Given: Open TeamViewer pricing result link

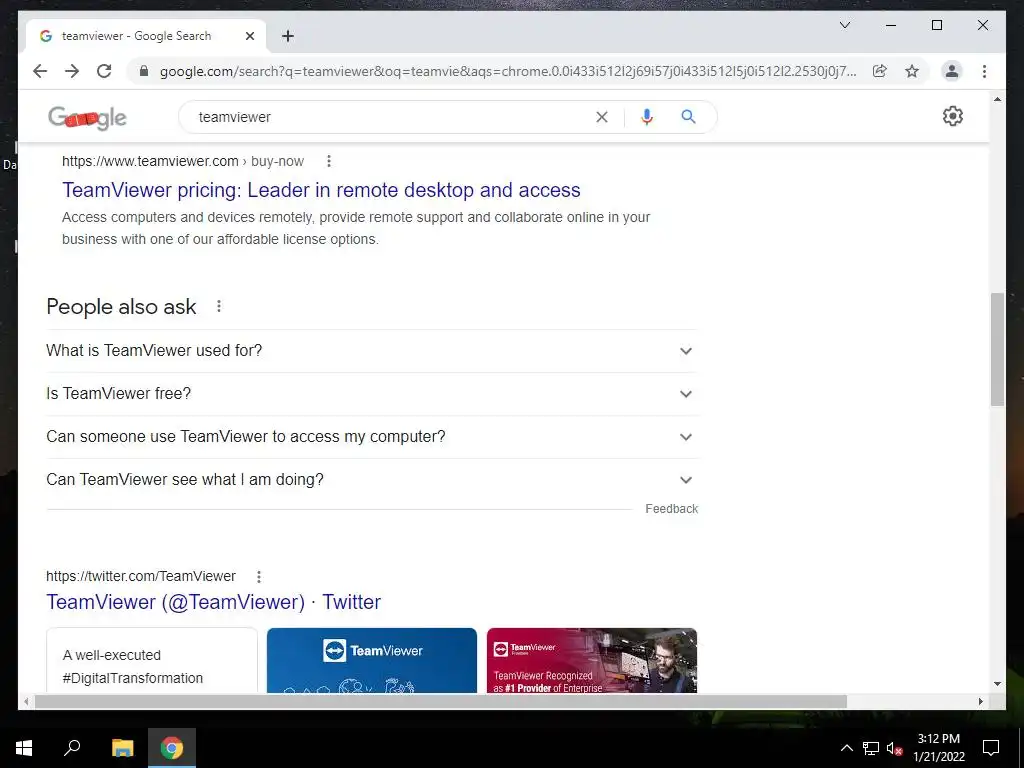Looking at the screenshot, I should 321,190.
